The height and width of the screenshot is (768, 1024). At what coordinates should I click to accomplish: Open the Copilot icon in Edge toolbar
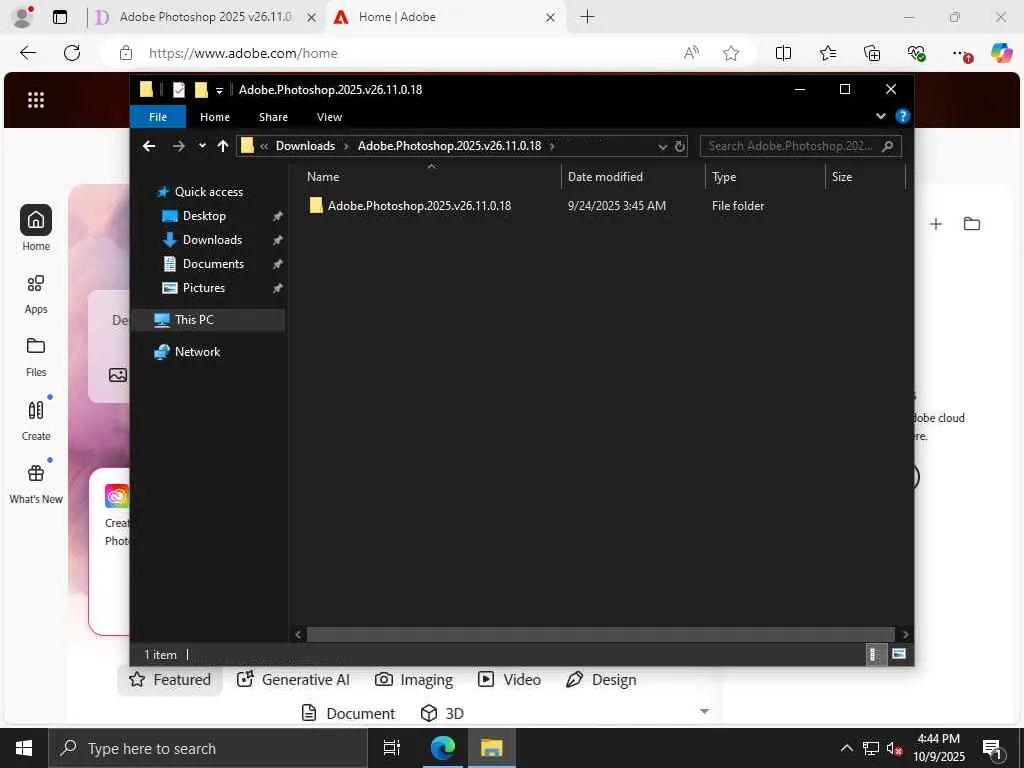[1001, 53]
